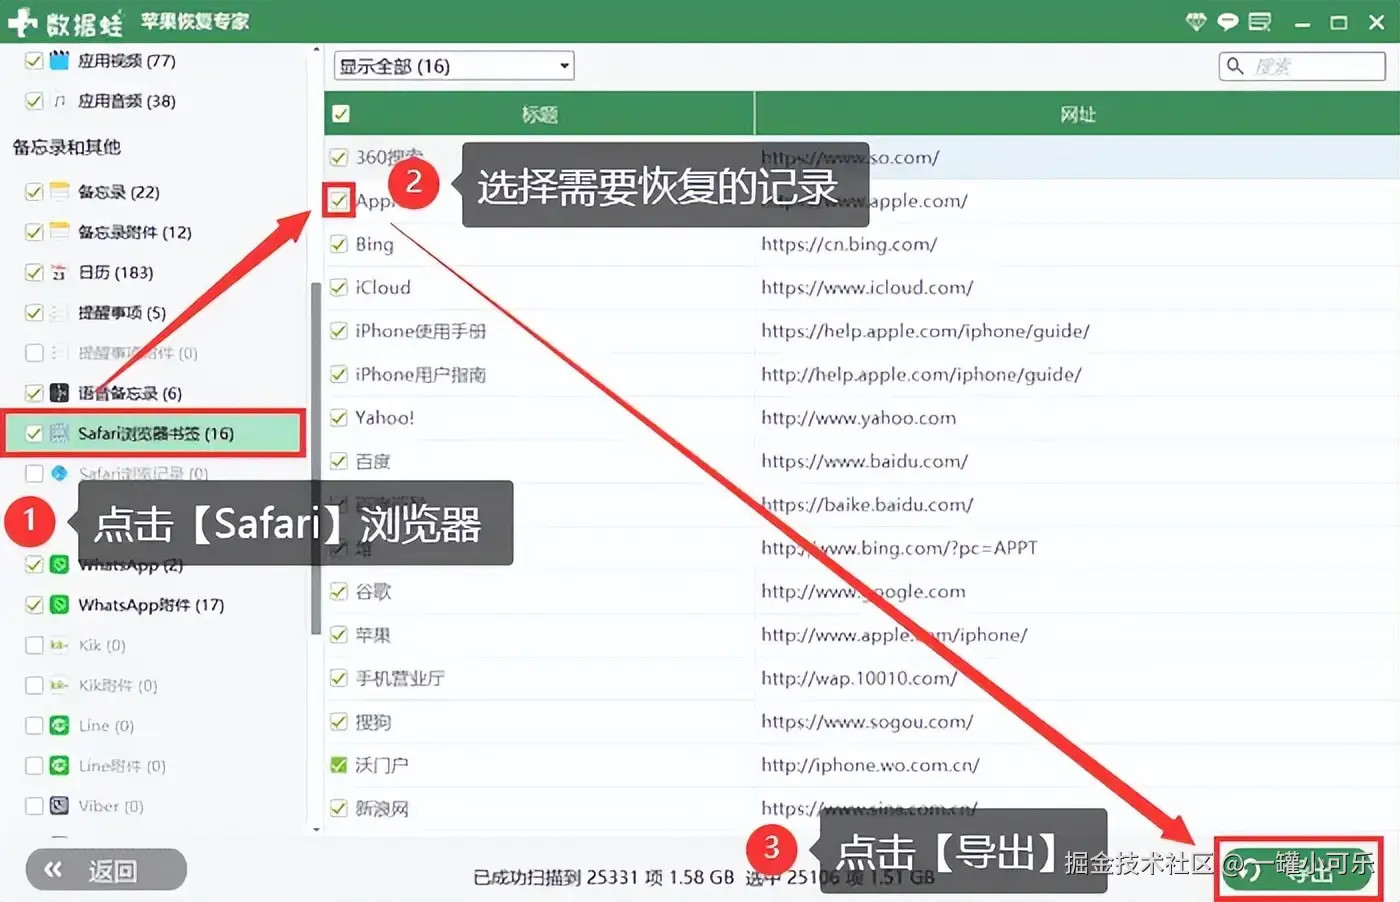Click the 备忘录附件 notes icon
The height and width of the screenshot is (902, 1400).
coord(59,231)
